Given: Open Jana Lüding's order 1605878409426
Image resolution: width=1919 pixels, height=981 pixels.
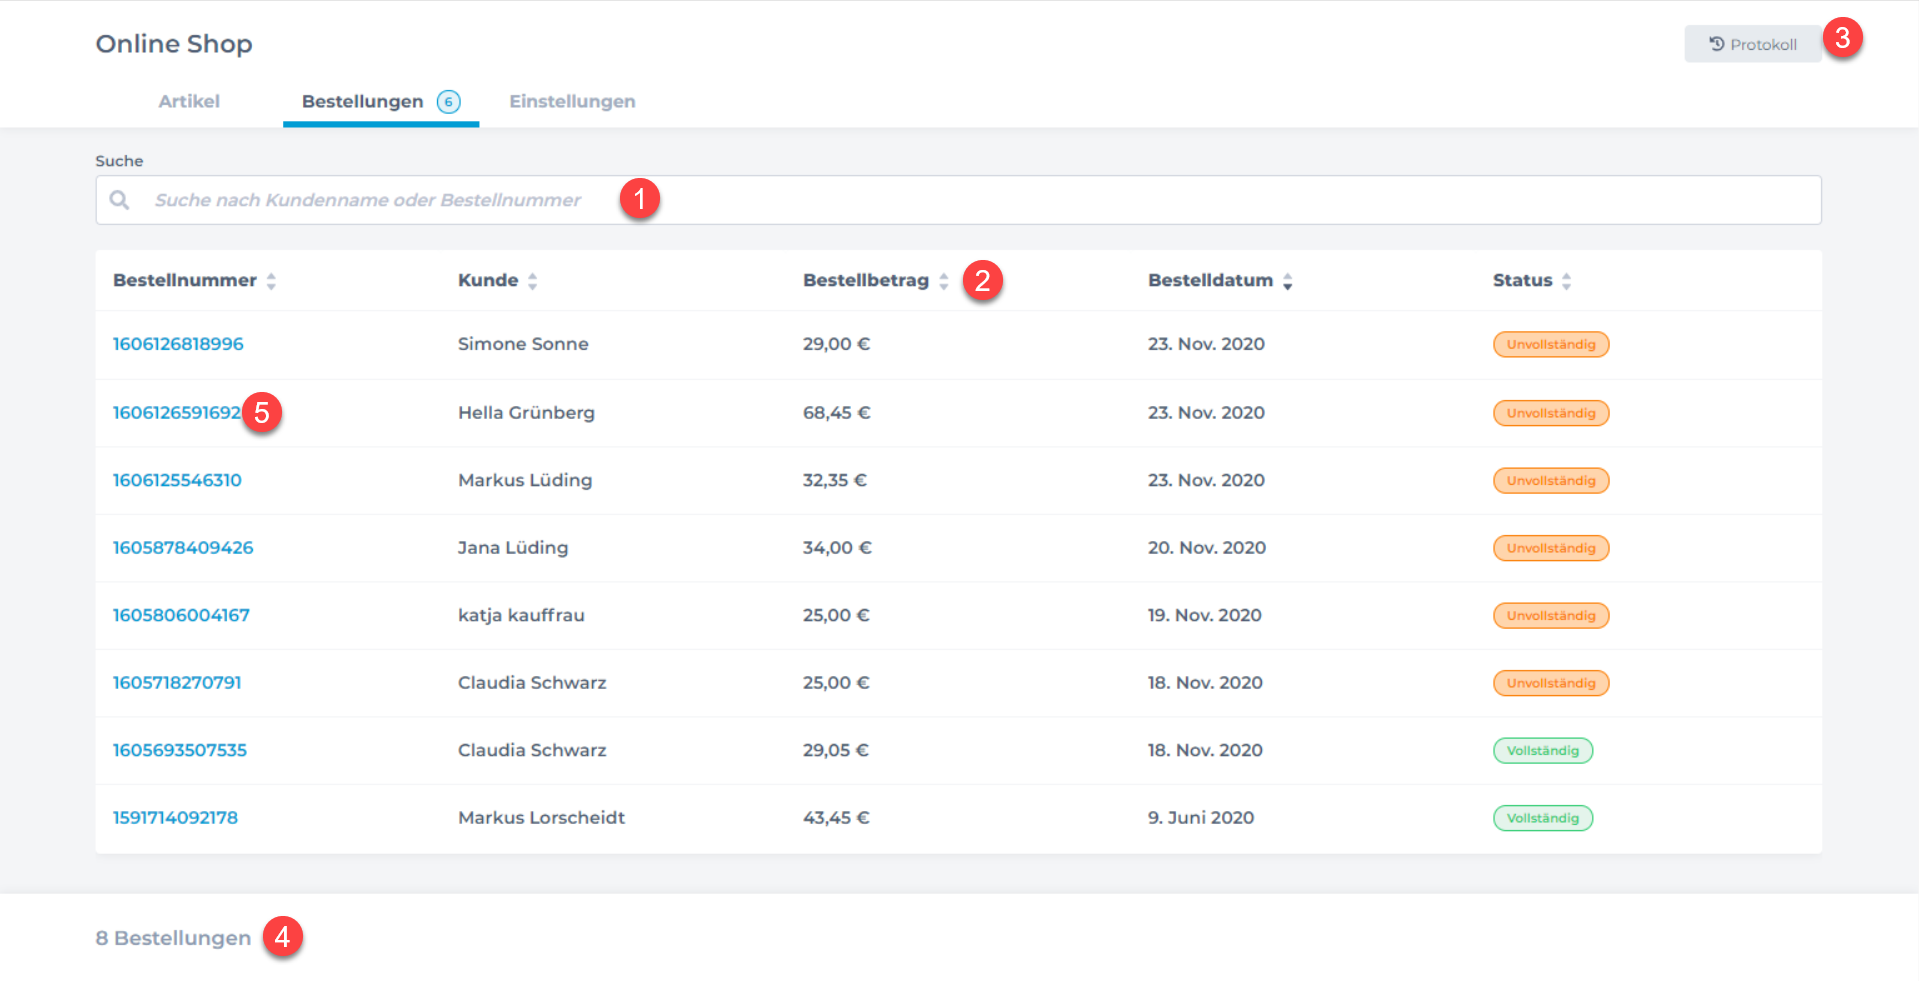Looking at the screenshot, I should click(183, 548).
